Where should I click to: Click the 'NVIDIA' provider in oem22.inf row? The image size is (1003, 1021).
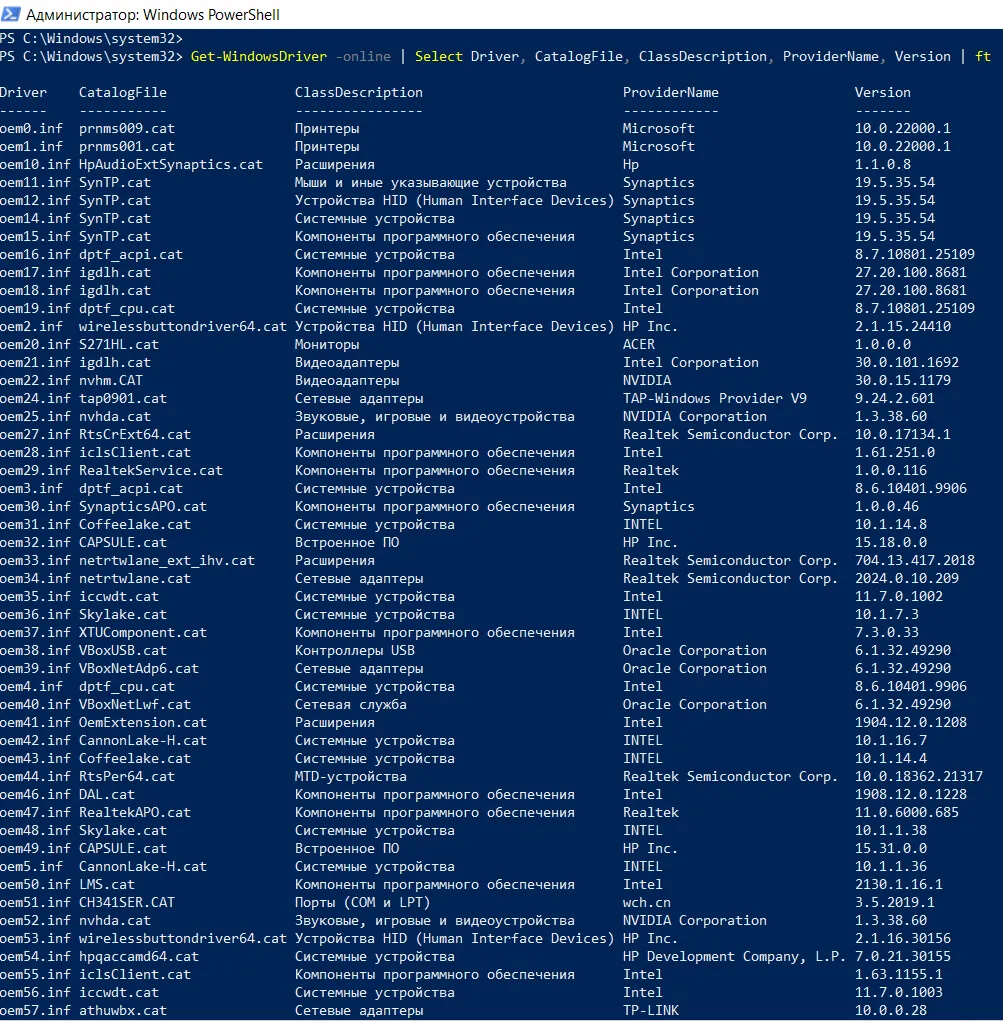pyautogui.click(x=647, y=380)
